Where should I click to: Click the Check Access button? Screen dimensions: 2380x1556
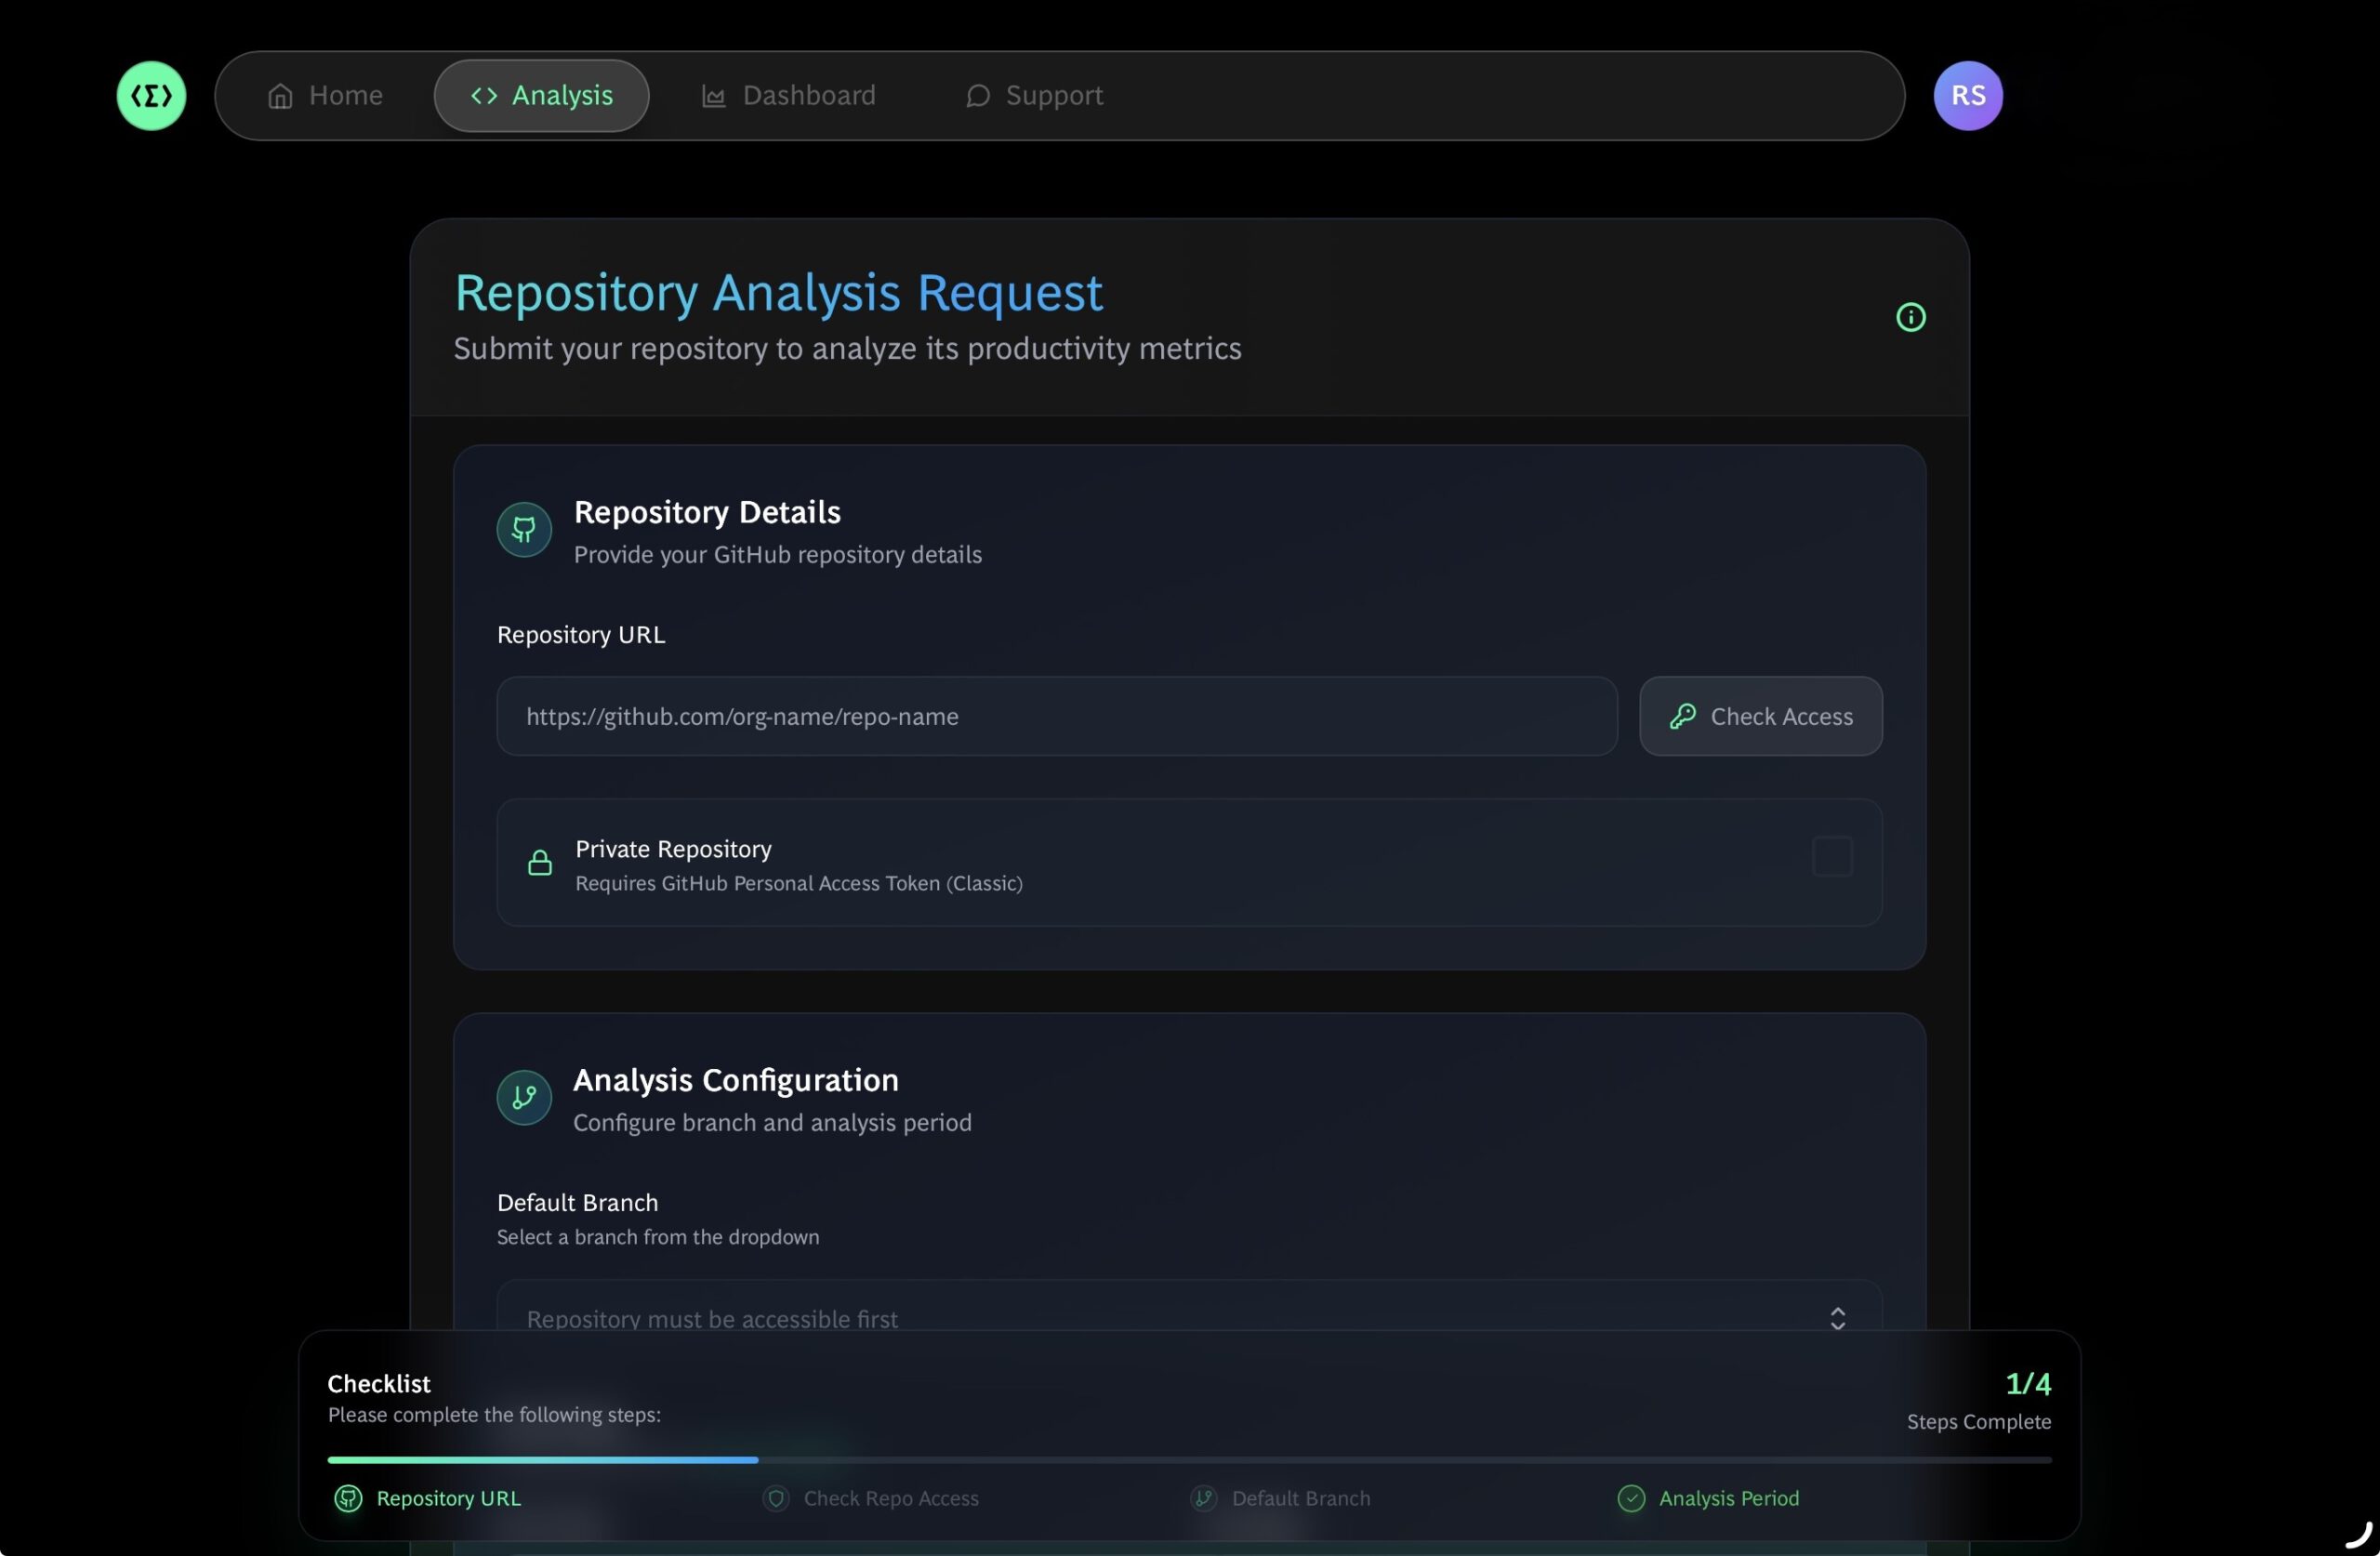click(x=1760, y=716)
